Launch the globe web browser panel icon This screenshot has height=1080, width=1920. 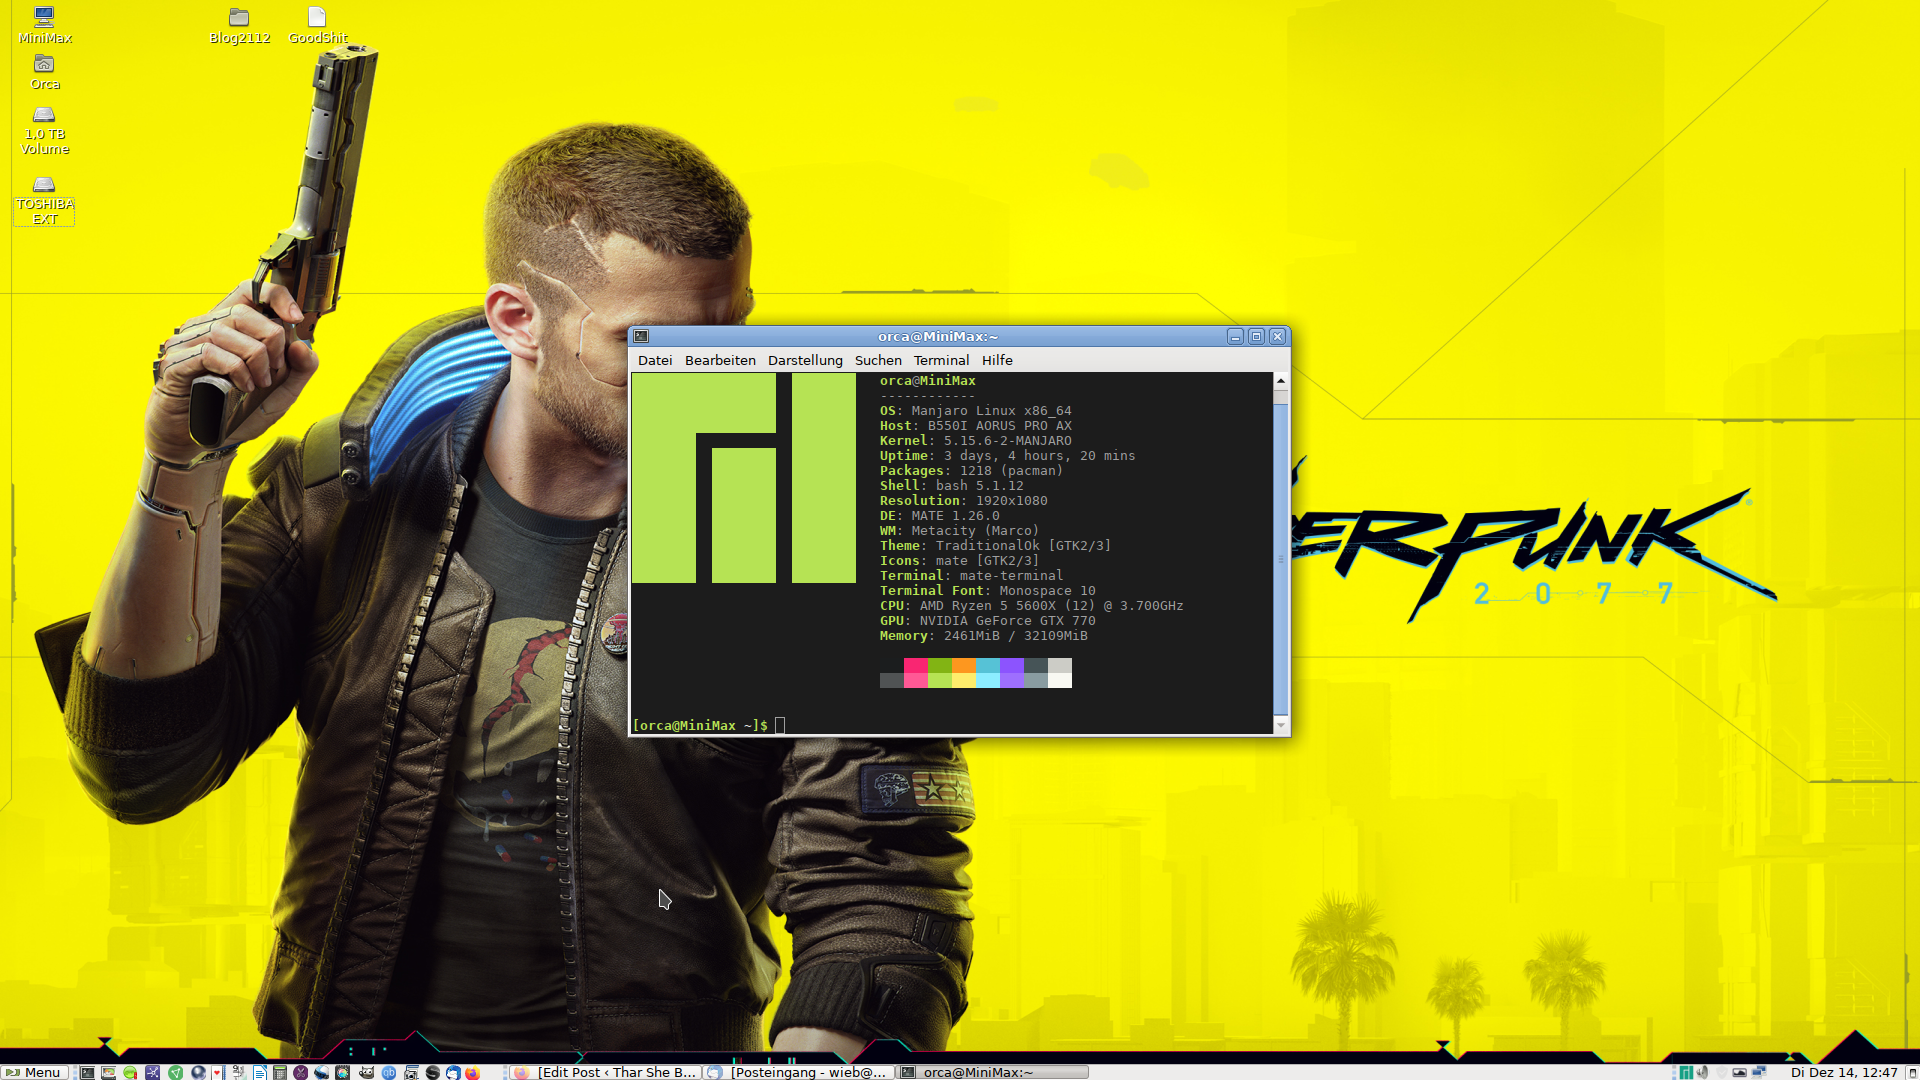tap(198, 1072)
